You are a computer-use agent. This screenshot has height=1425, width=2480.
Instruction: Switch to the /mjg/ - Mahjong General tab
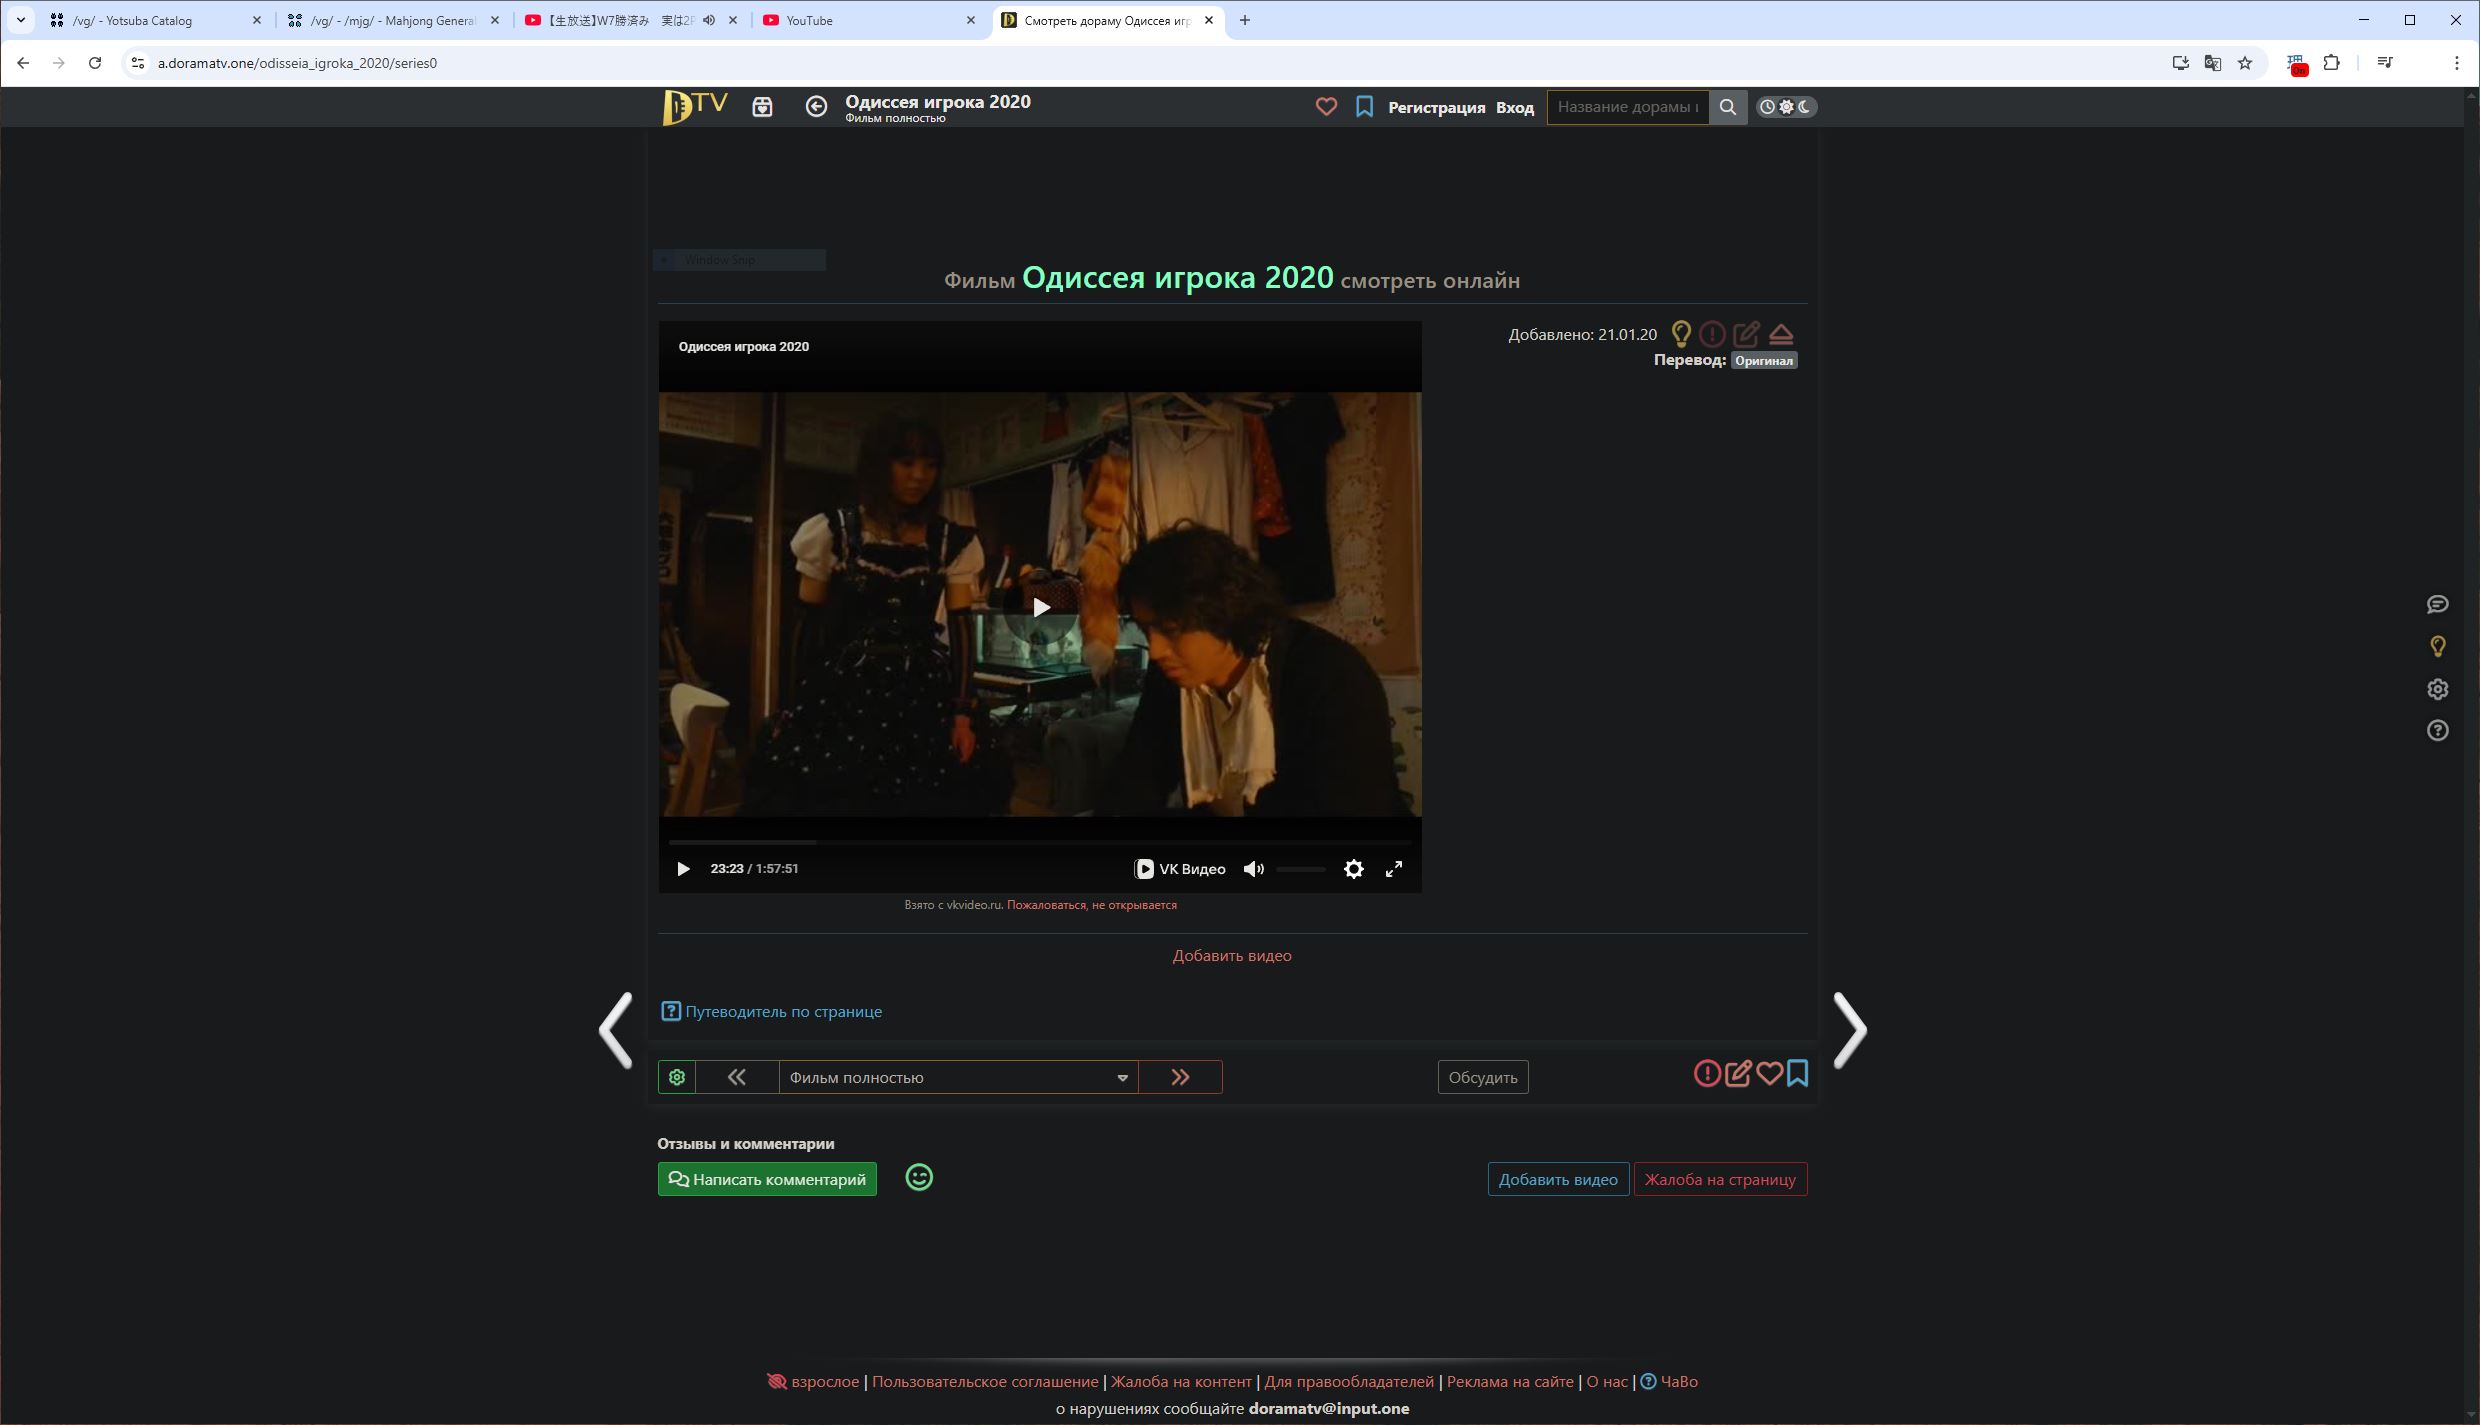point(392,20)
